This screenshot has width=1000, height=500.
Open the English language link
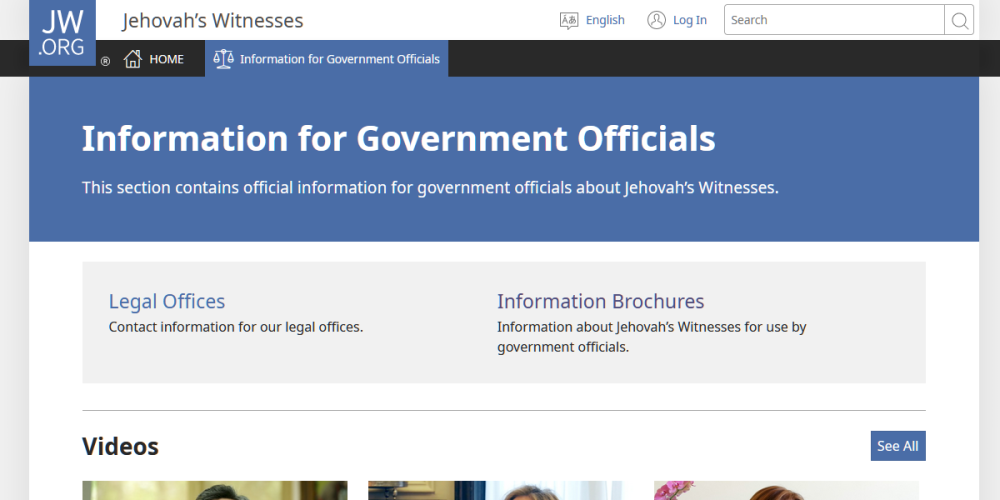pos(605,20)
